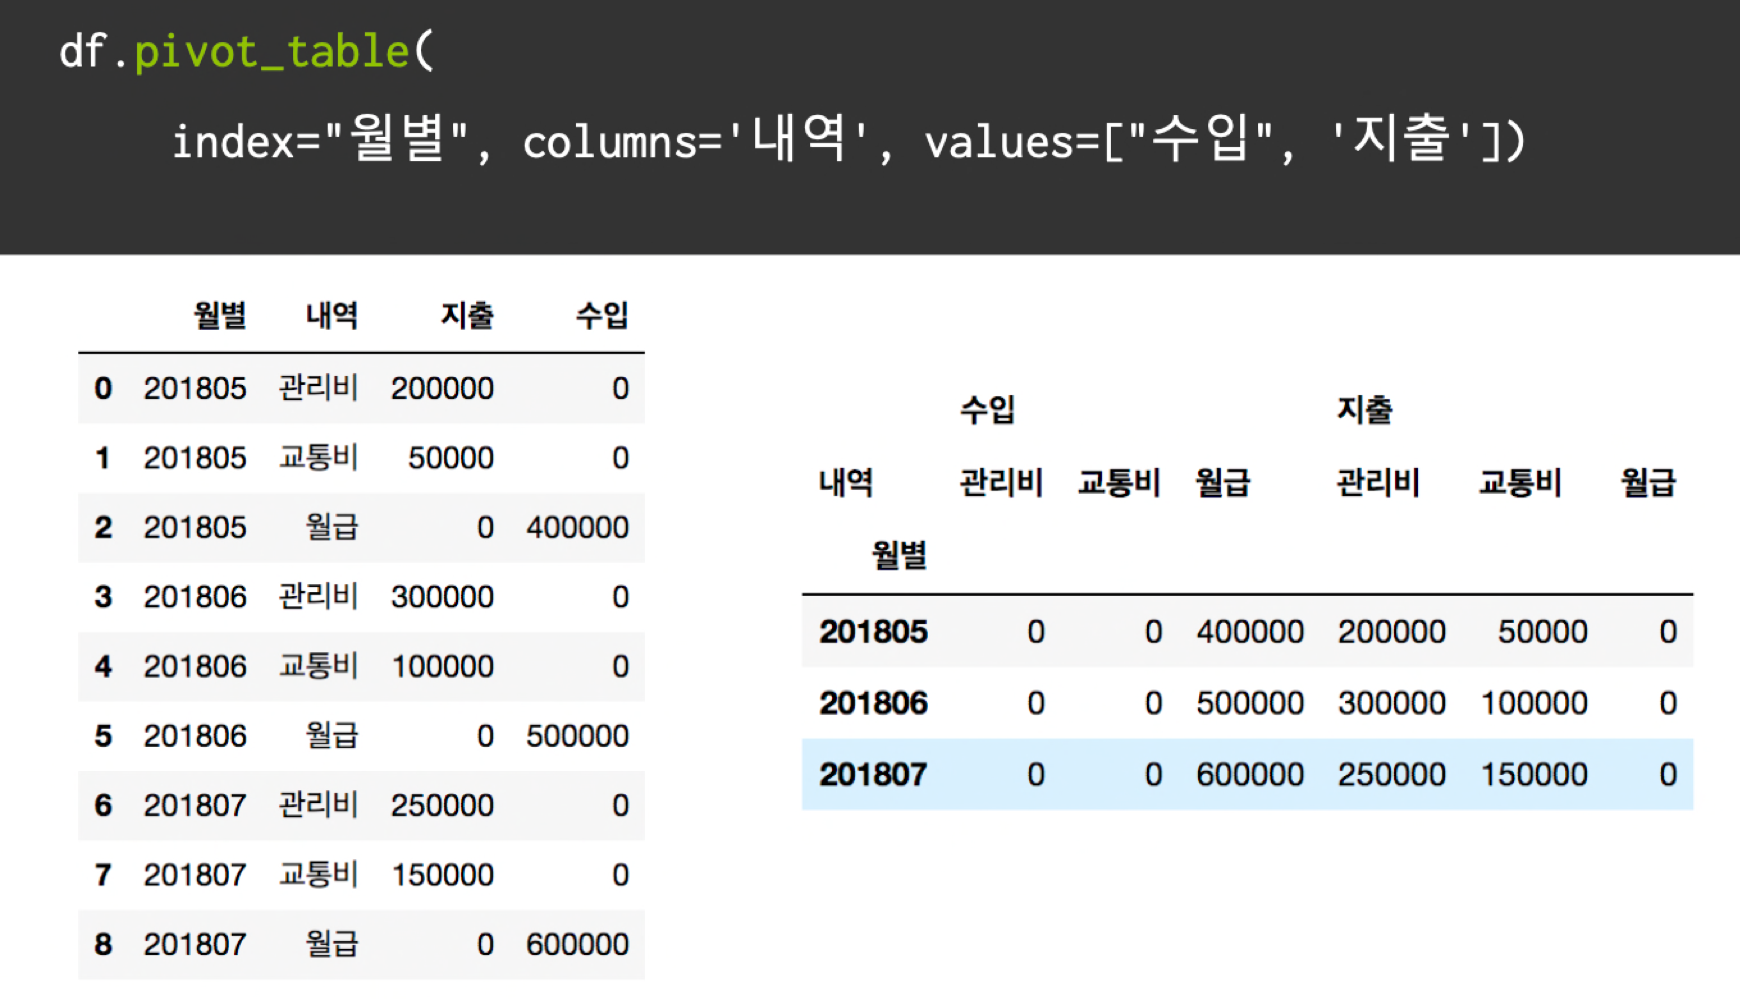This screenshot has width=1740, height=999.
Task: Select 400000 in pivot row 201805
Action: (x=1250, y=632)
